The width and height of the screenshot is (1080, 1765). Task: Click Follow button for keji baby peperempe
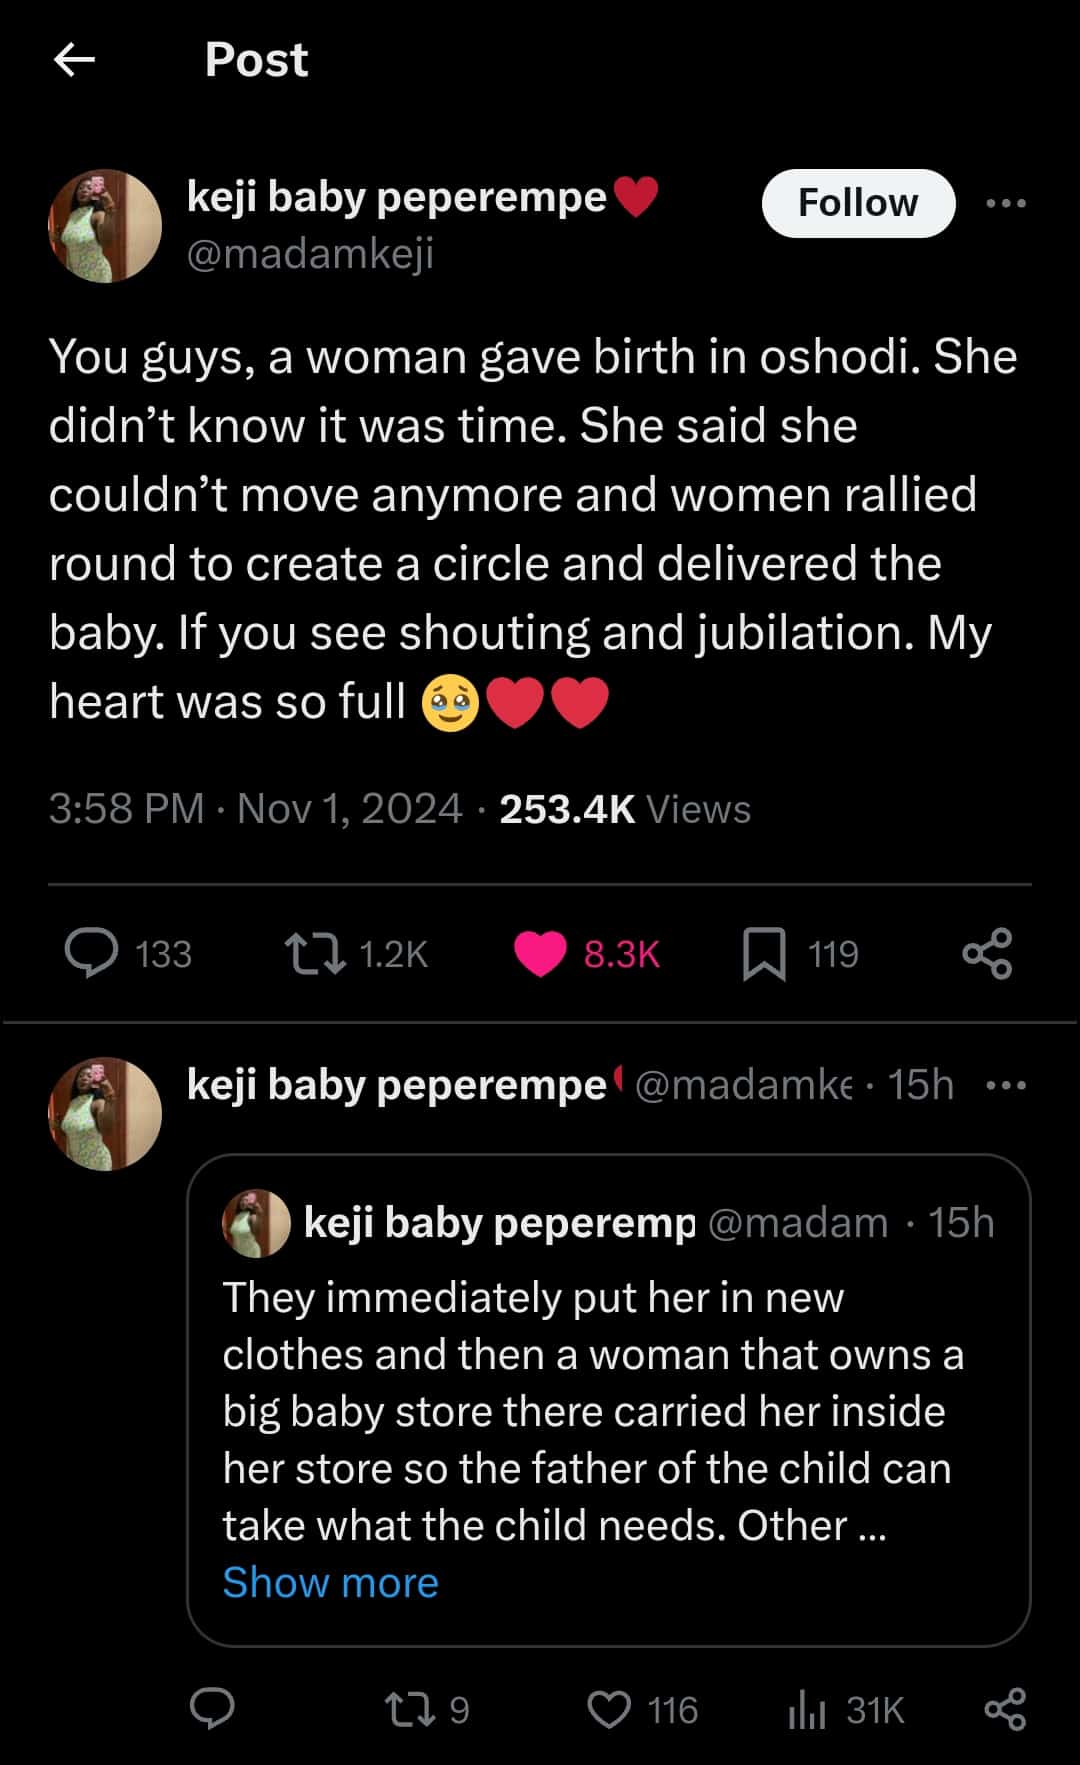pos(857,203)
